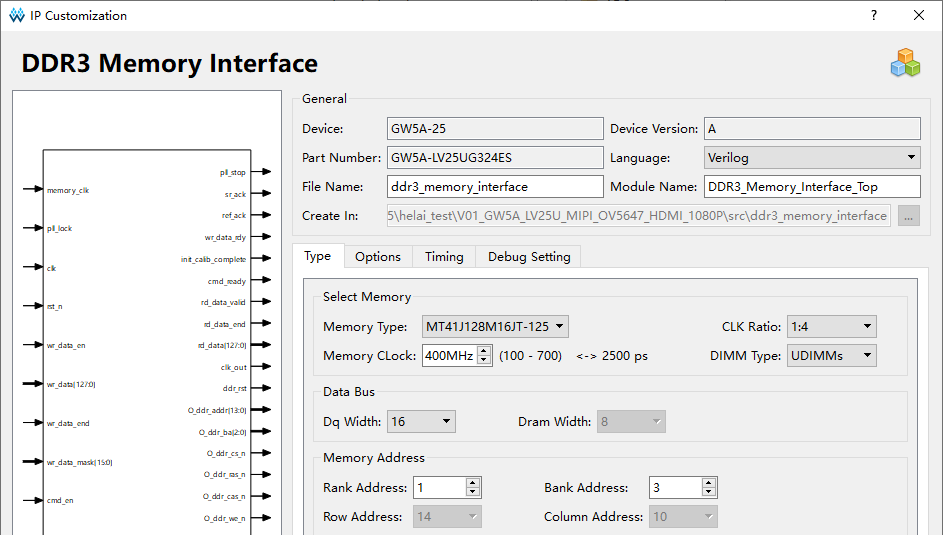Increment the Rank Address value
This screenshot has width=943, height=535.
coord(473,483)
